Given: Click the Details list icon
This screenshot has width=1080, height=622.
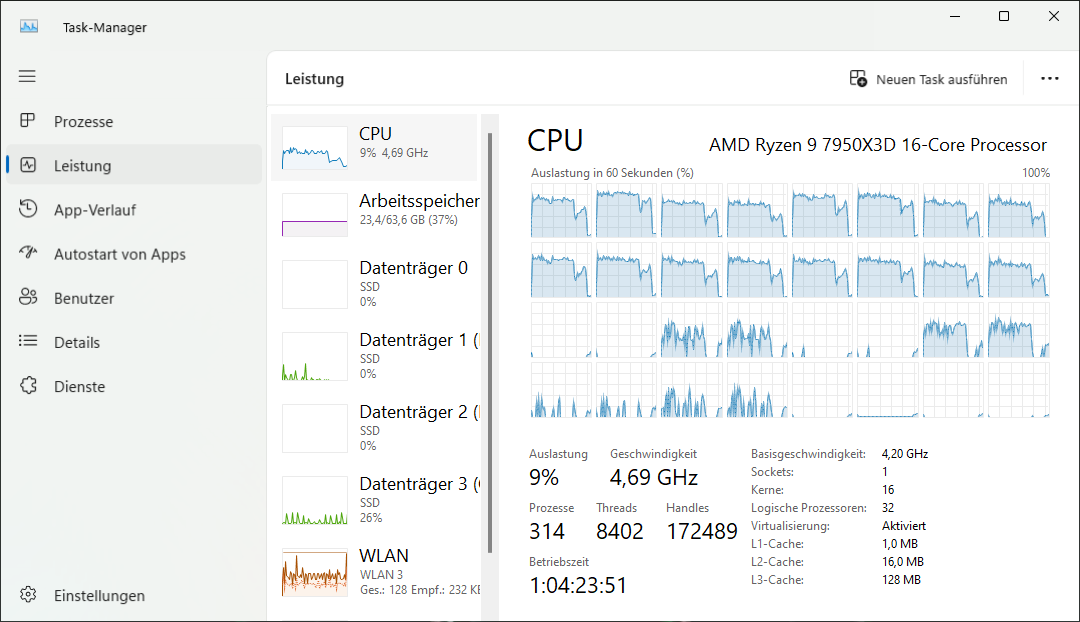Looking at the screenshot, I should [28, 341].
